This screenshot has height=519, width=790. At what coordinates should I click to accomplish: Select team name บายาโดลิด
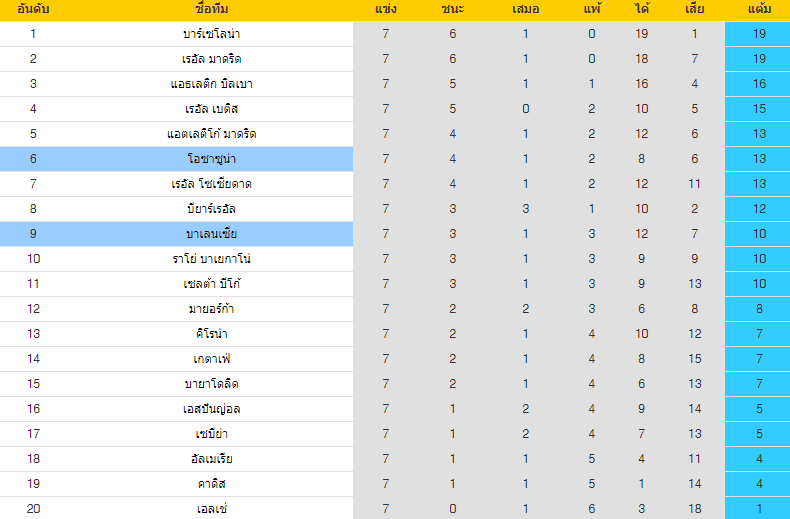pos(212,383)
